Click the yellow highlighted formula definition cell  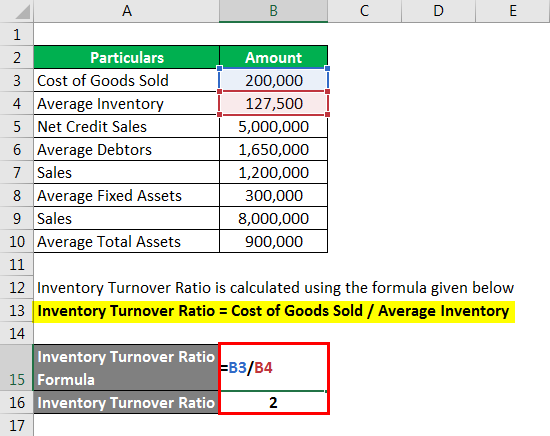[x=274, y=311]
